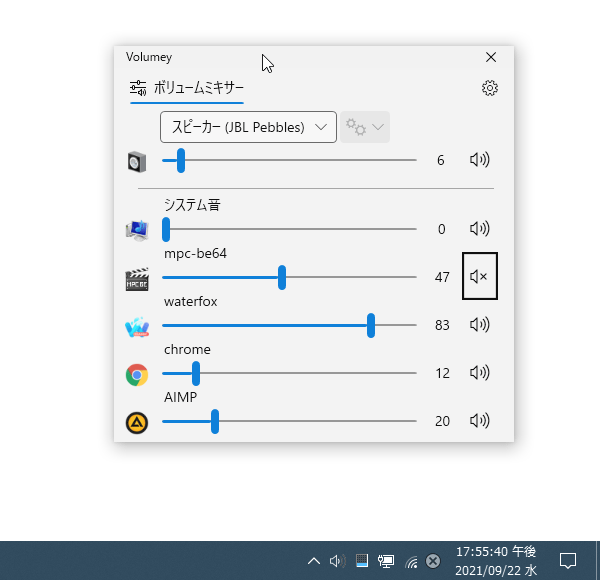600x580 pixels.
Task: Click the mpc-be64 volume value 47
Action: pos(442,277)
